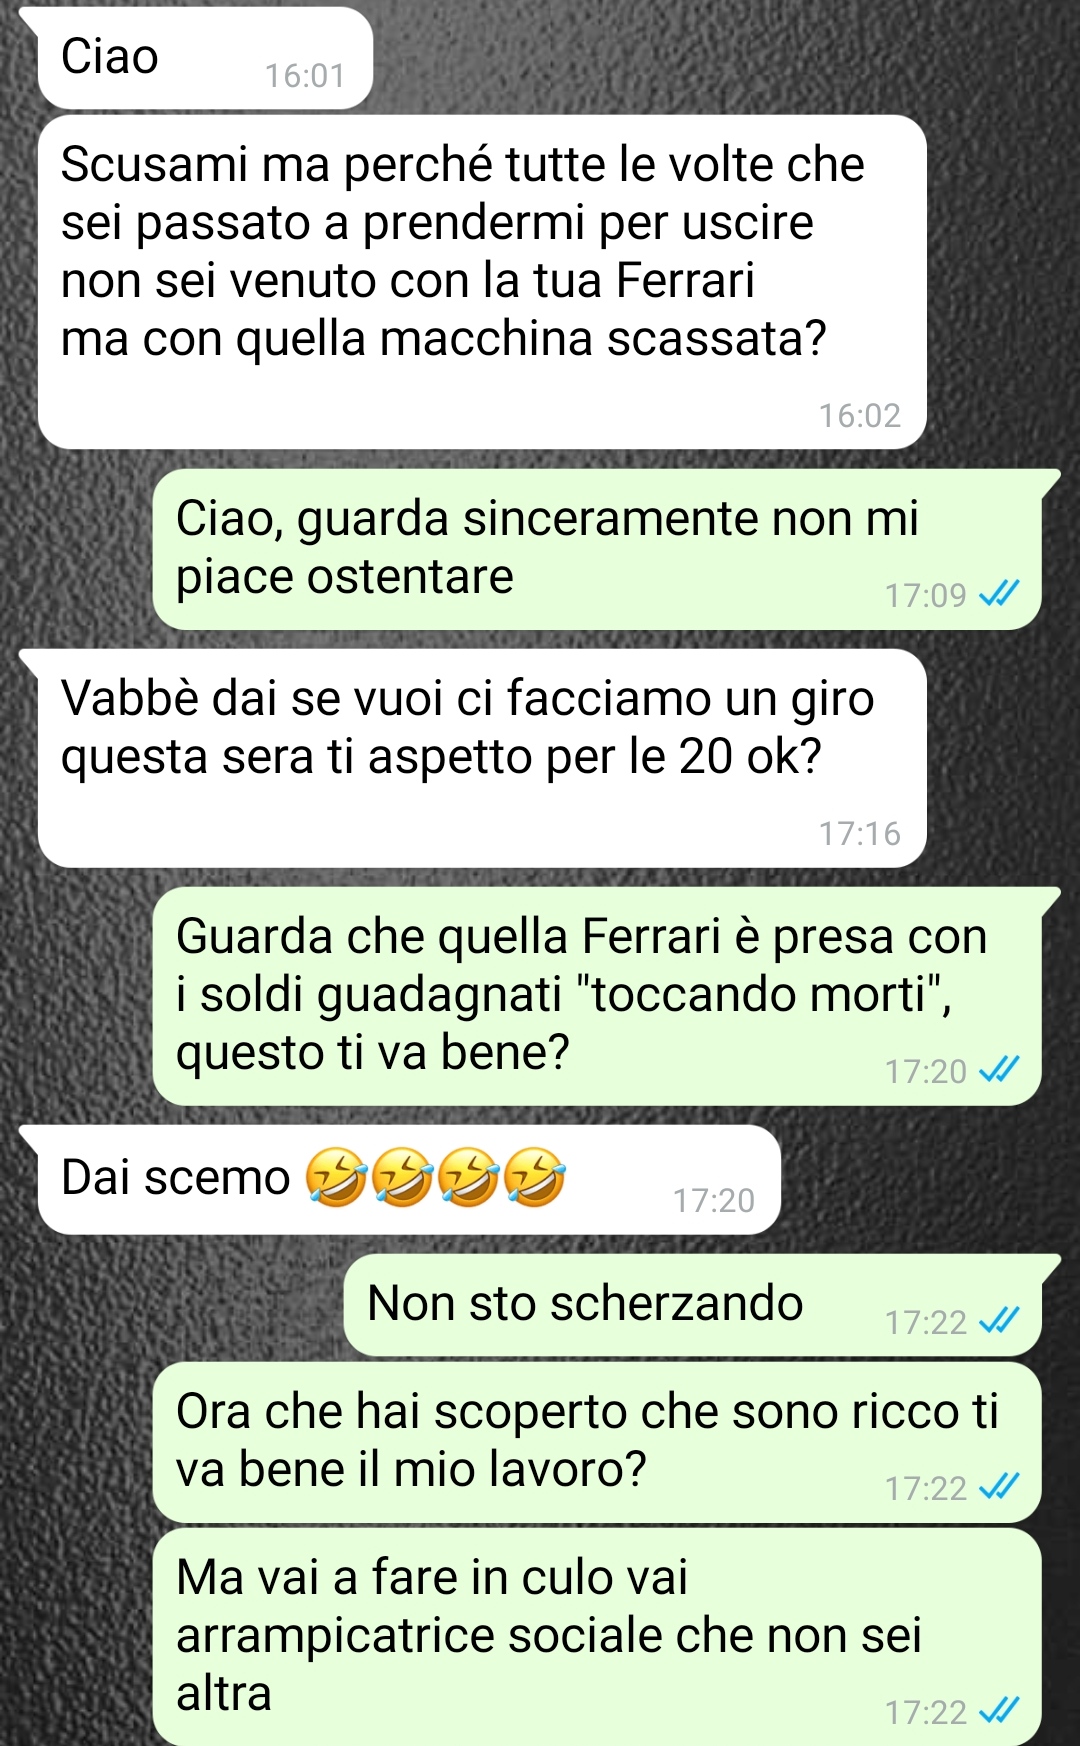This screenshot has width=1080, height=1746.
Task: Select the message about the Ferrari and macchina scassata
Action: [x=482, y=282]
